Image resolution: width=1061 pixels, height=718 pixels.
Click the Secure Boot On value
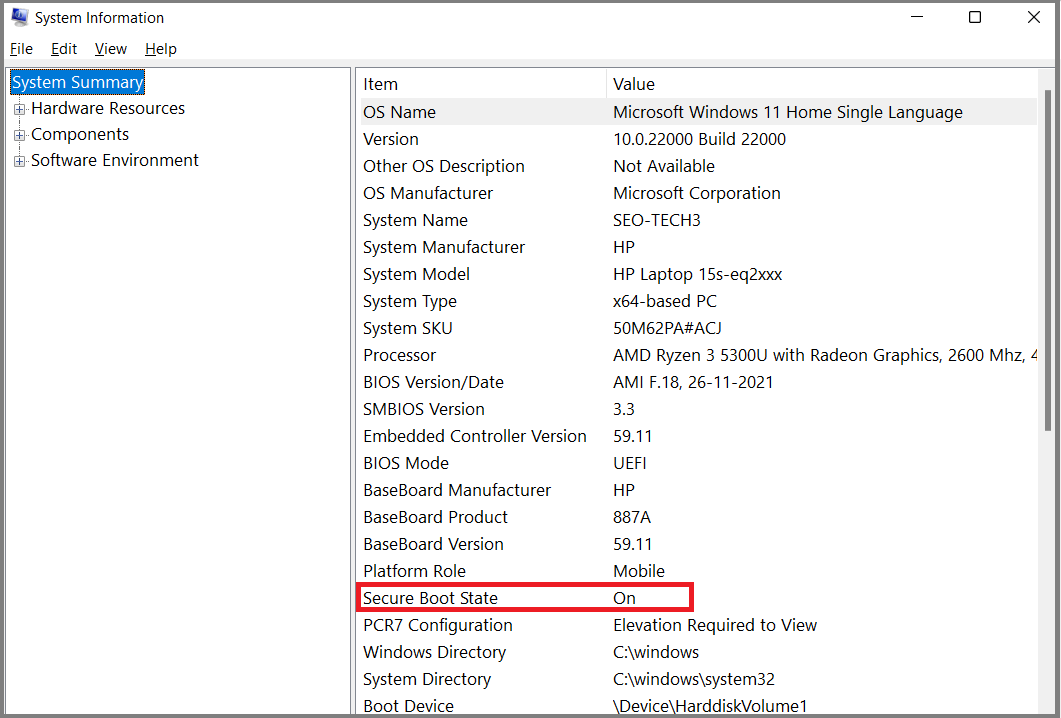click(624, 598)
